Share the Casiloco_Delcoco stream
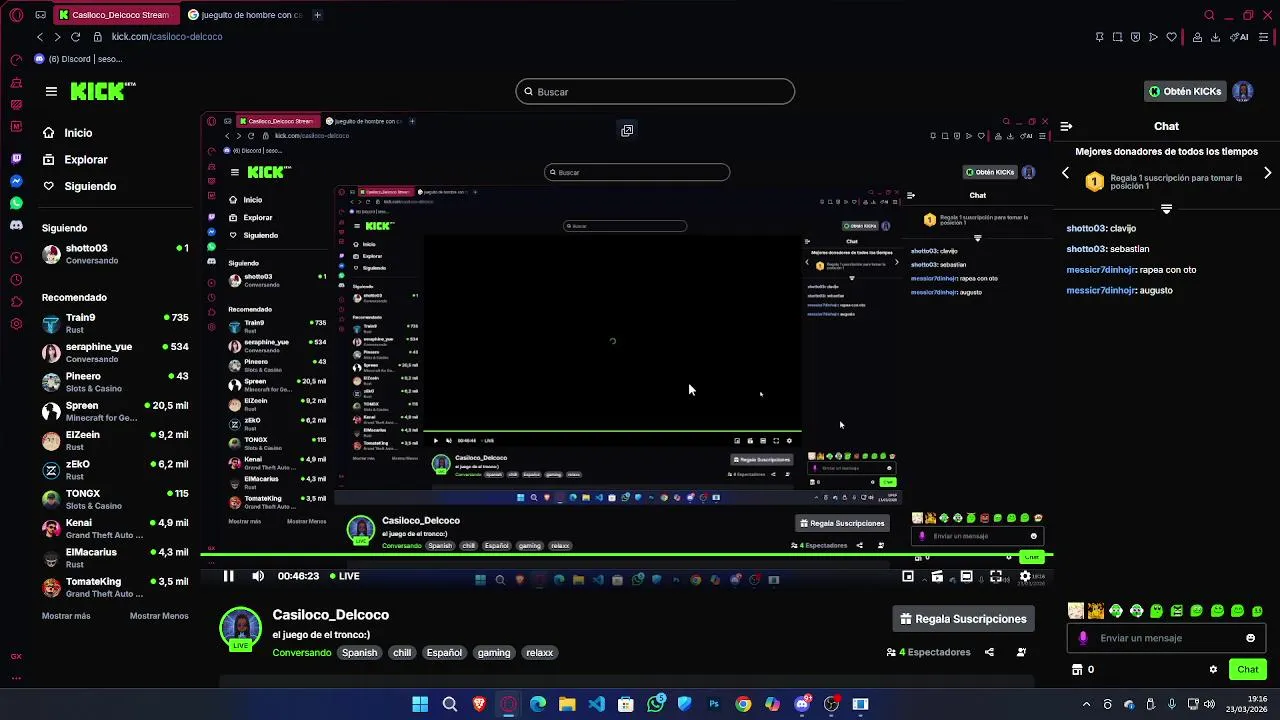The height and width of the screenshot is (720, 1280). pos(989,652)
